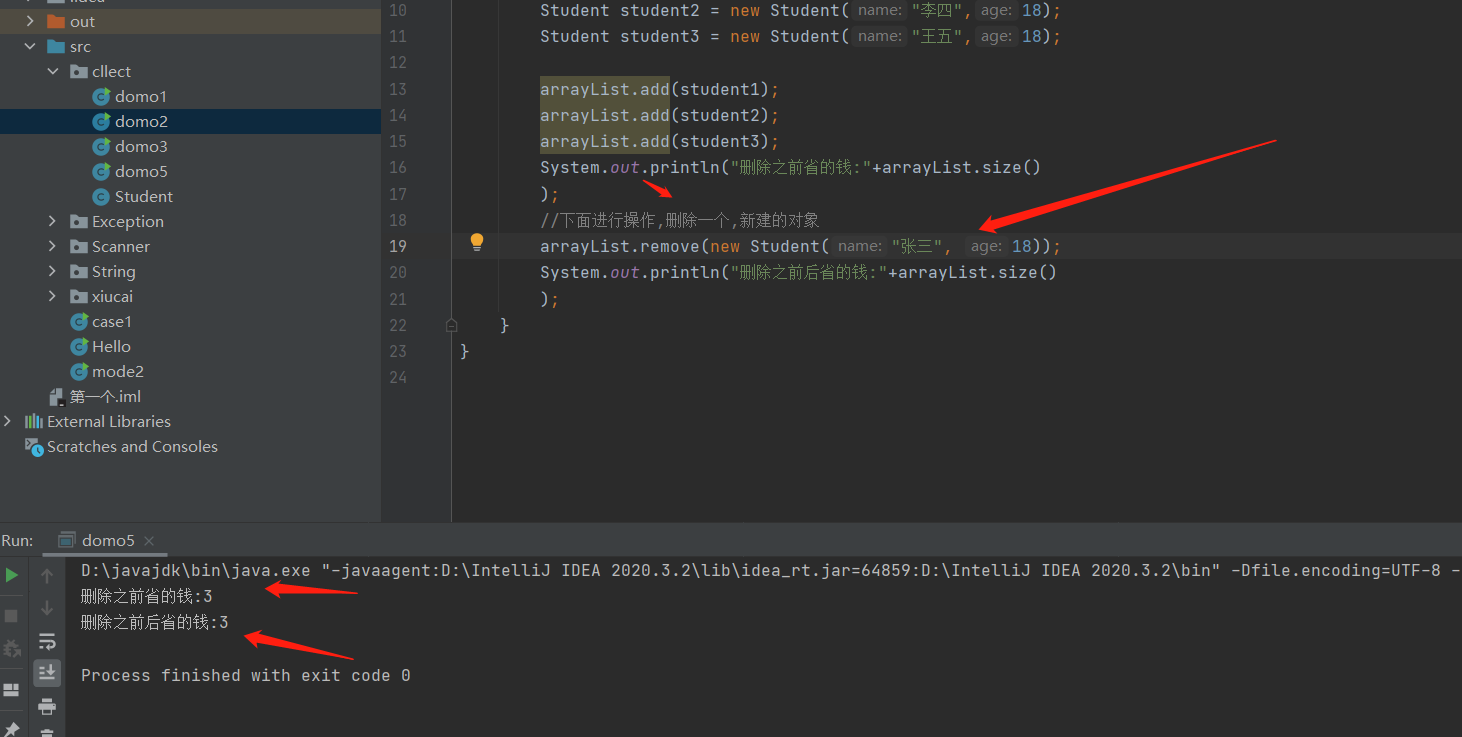Expand the Exception package
Screen dimensions: 1462x737
(52, 221)
